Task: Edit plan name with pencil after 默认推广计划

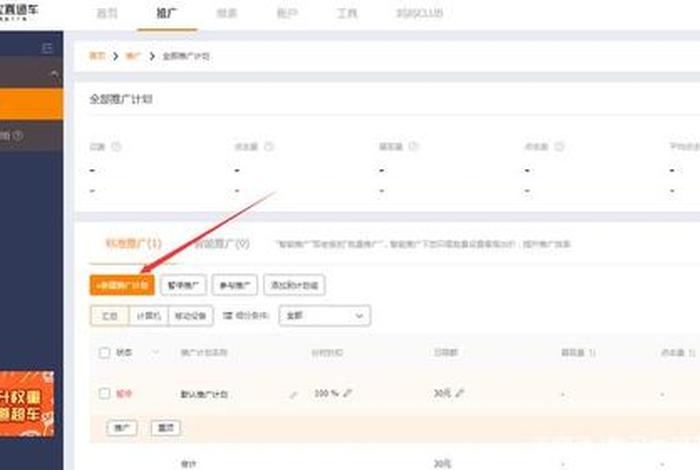Action: coord(293,395)
